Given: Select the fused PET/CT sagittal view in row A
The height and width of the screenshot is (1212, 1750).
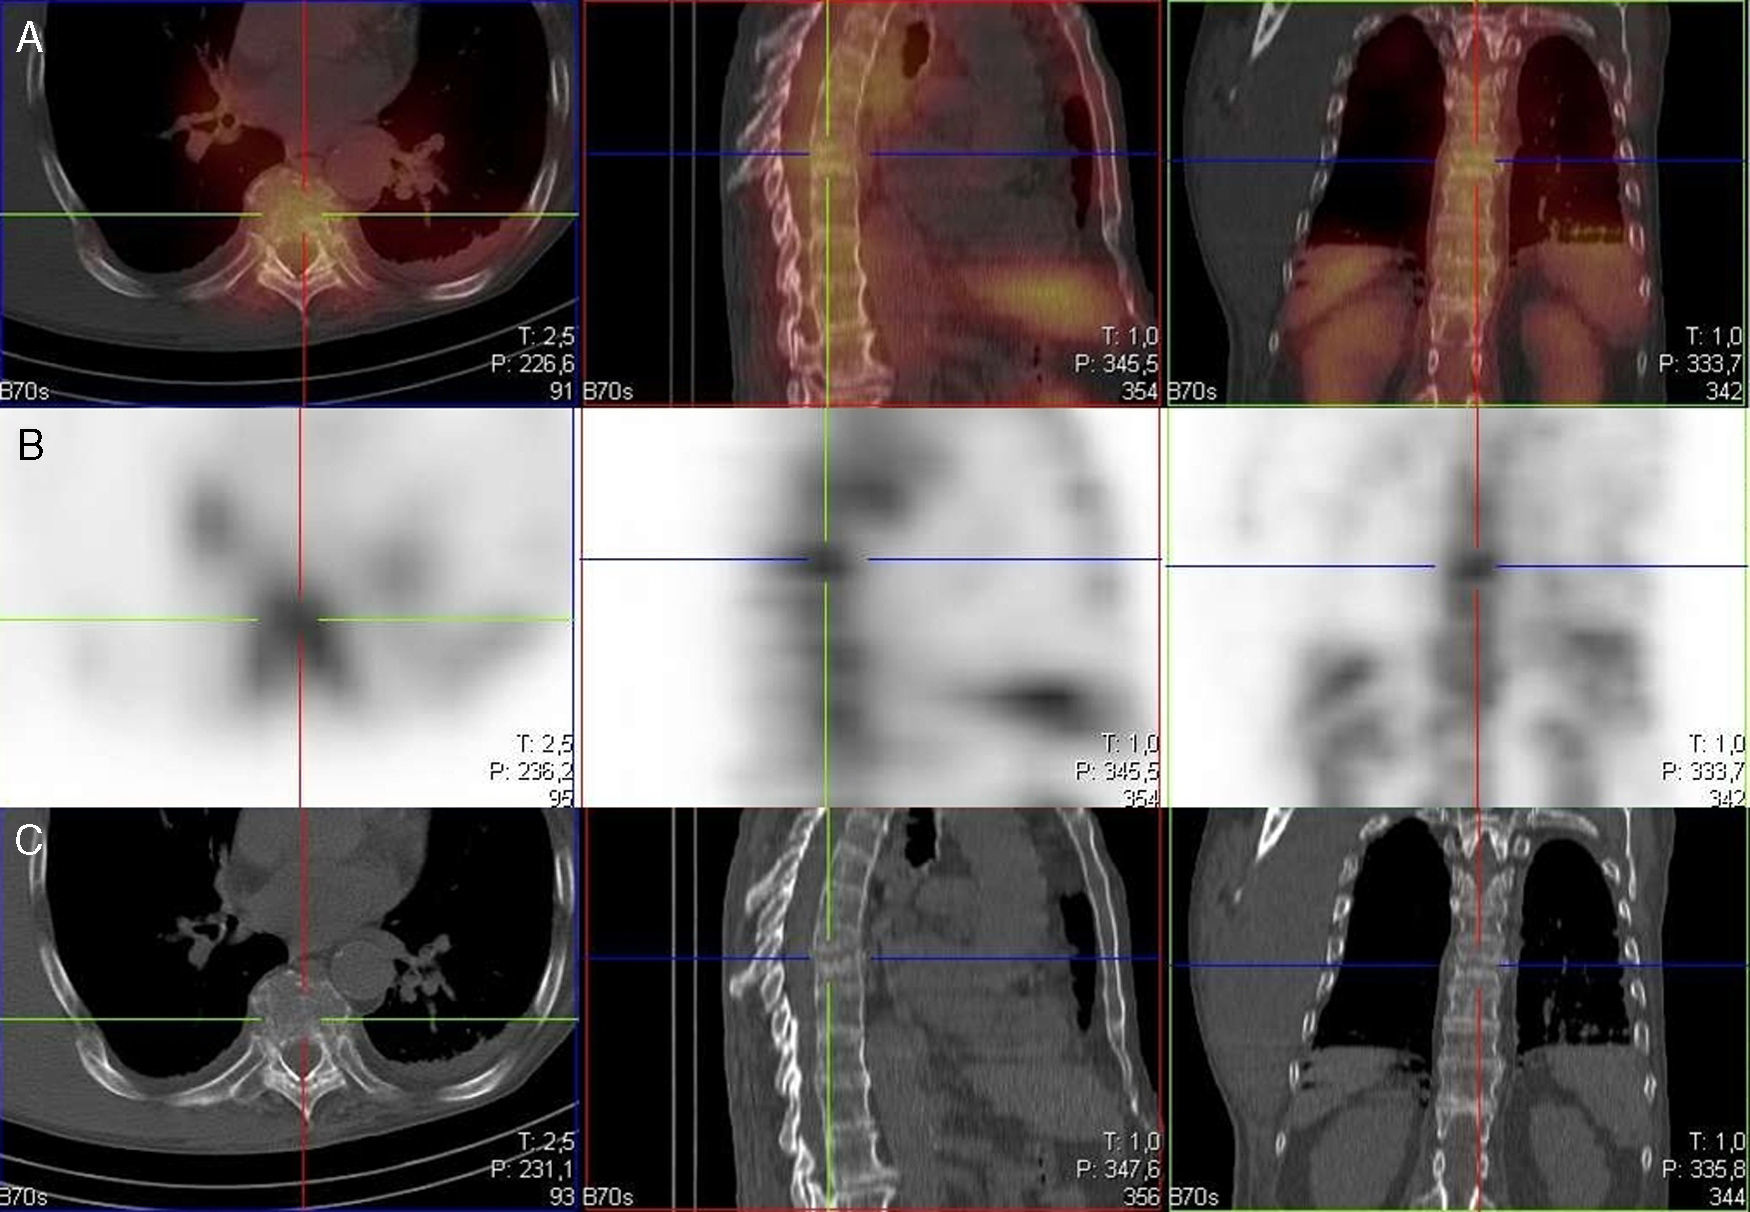Looking at the screenshot, I should point(870,202).
